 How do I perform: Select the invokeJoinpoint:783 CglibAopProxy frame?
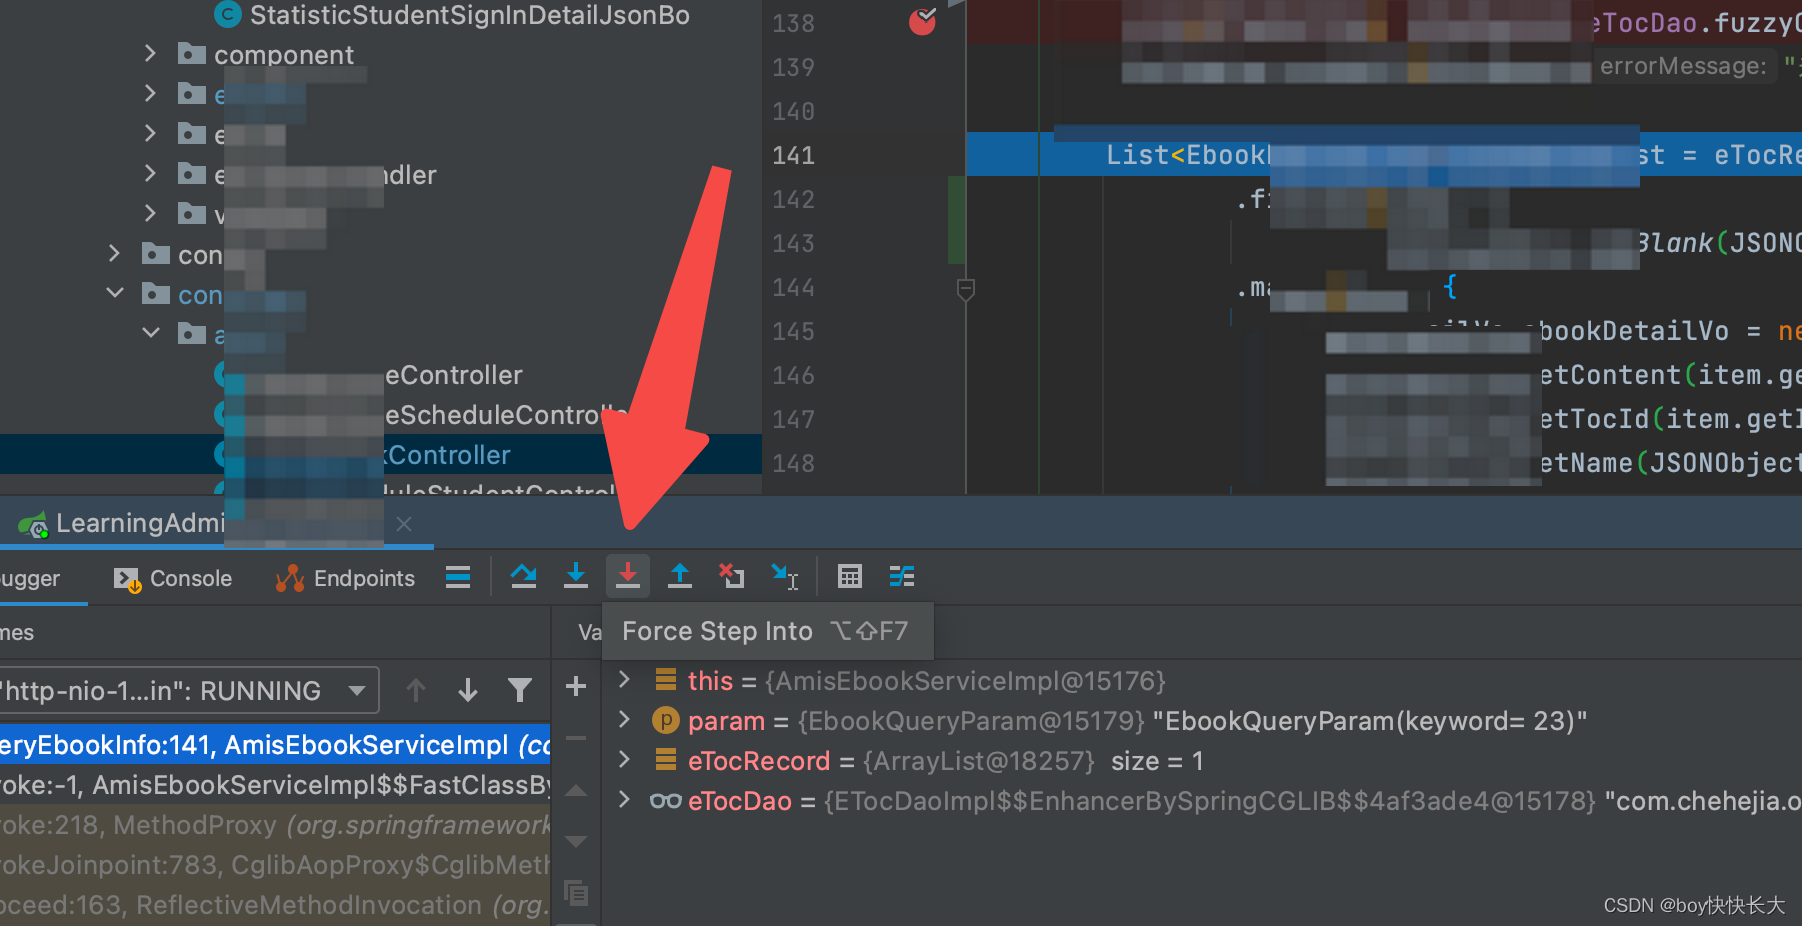pyautogui.click(x=275, y=865)
